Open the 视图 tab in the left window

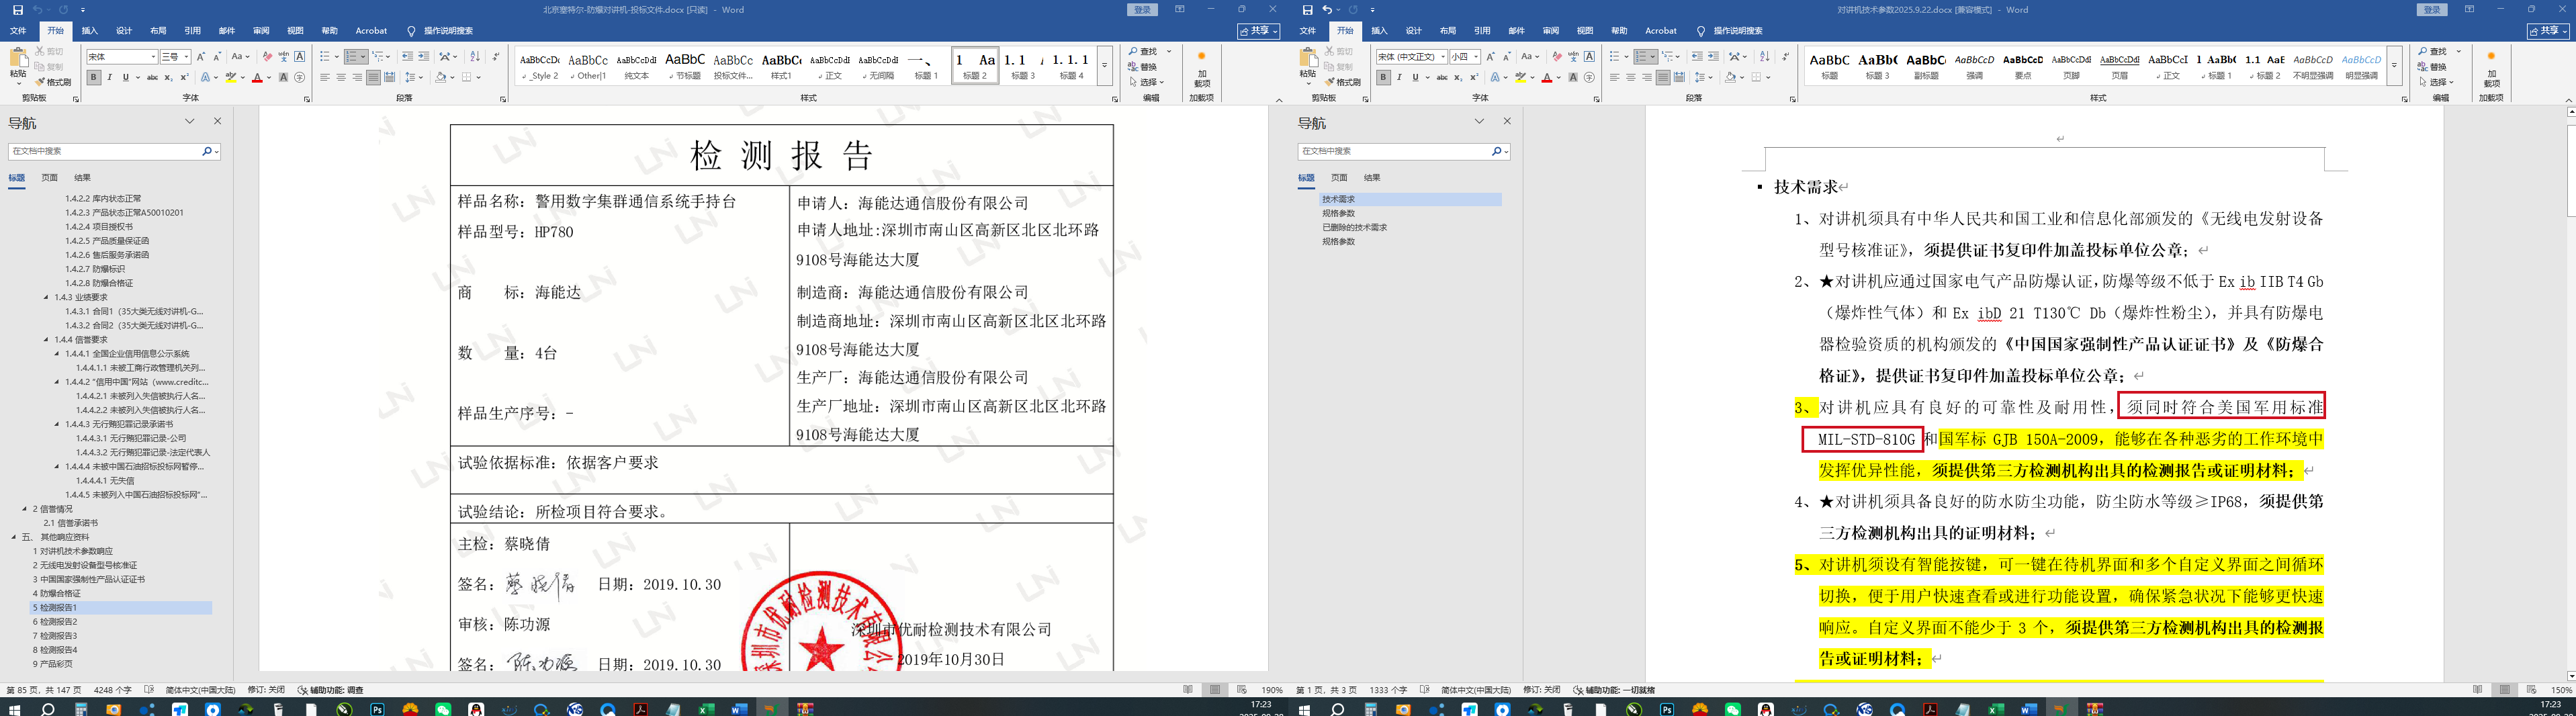tap(295, 31)
